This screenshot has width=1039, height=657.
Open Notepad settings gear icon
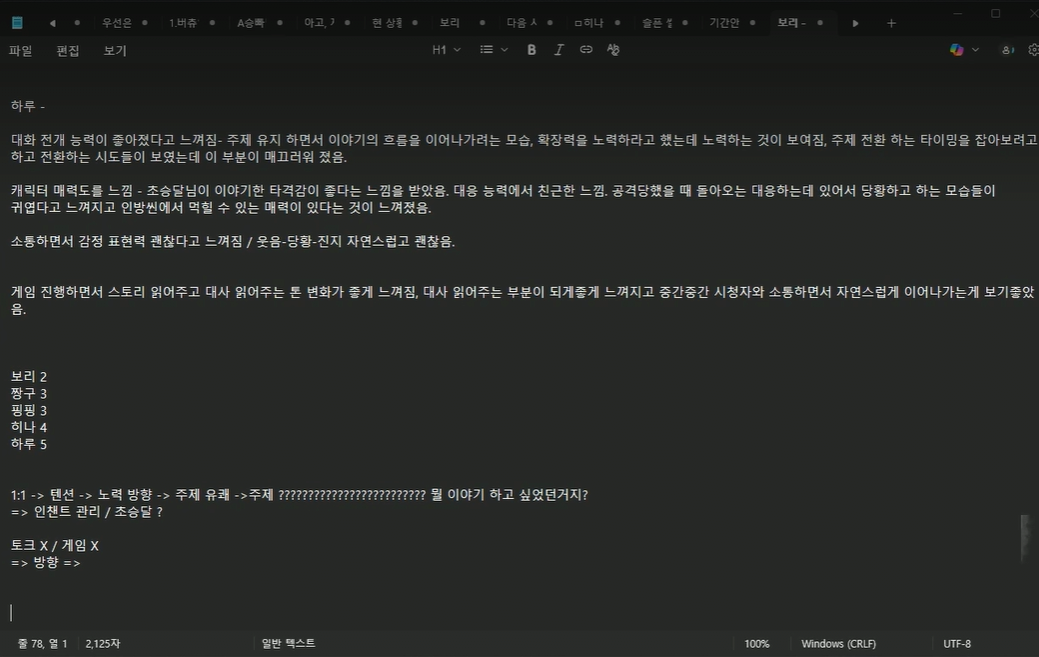pyautogui.click(x=1033, y=50)
